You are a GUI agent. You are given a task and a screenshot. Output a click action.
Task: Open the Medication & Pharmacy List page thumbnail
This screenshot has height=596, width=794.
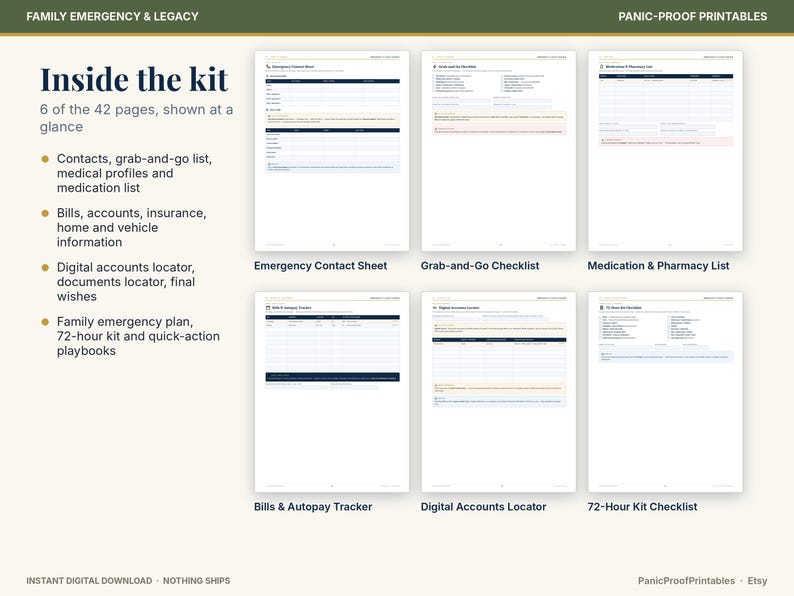(x=665, y=150)
